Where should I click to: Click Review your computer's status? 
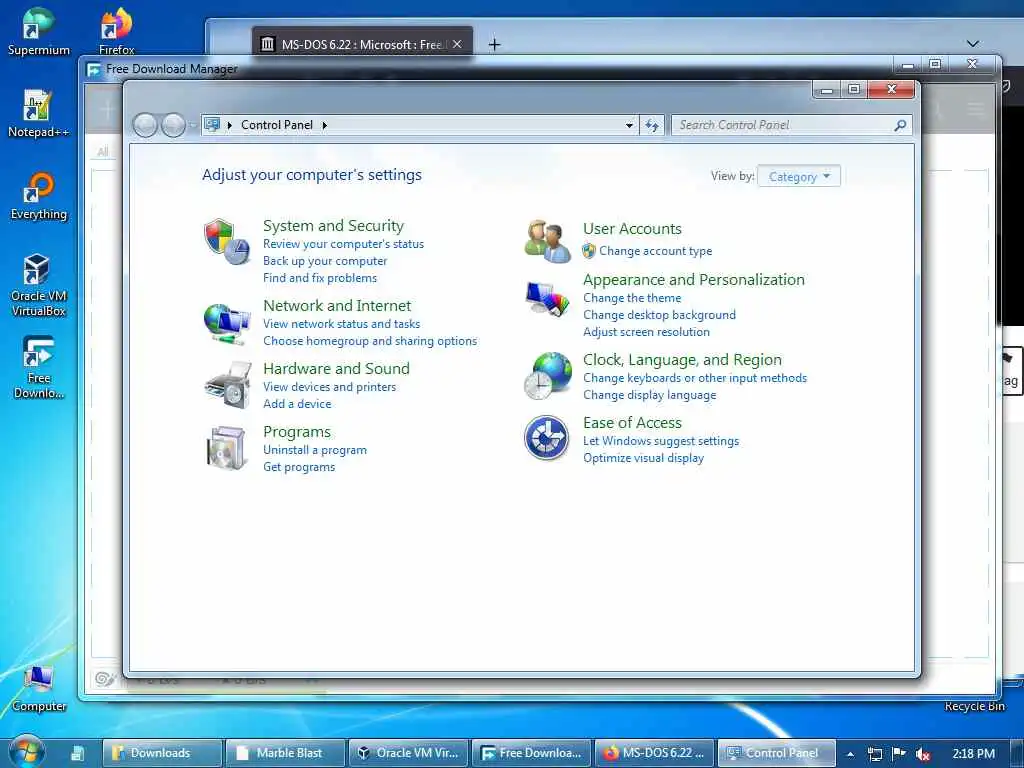pos(344,244)
